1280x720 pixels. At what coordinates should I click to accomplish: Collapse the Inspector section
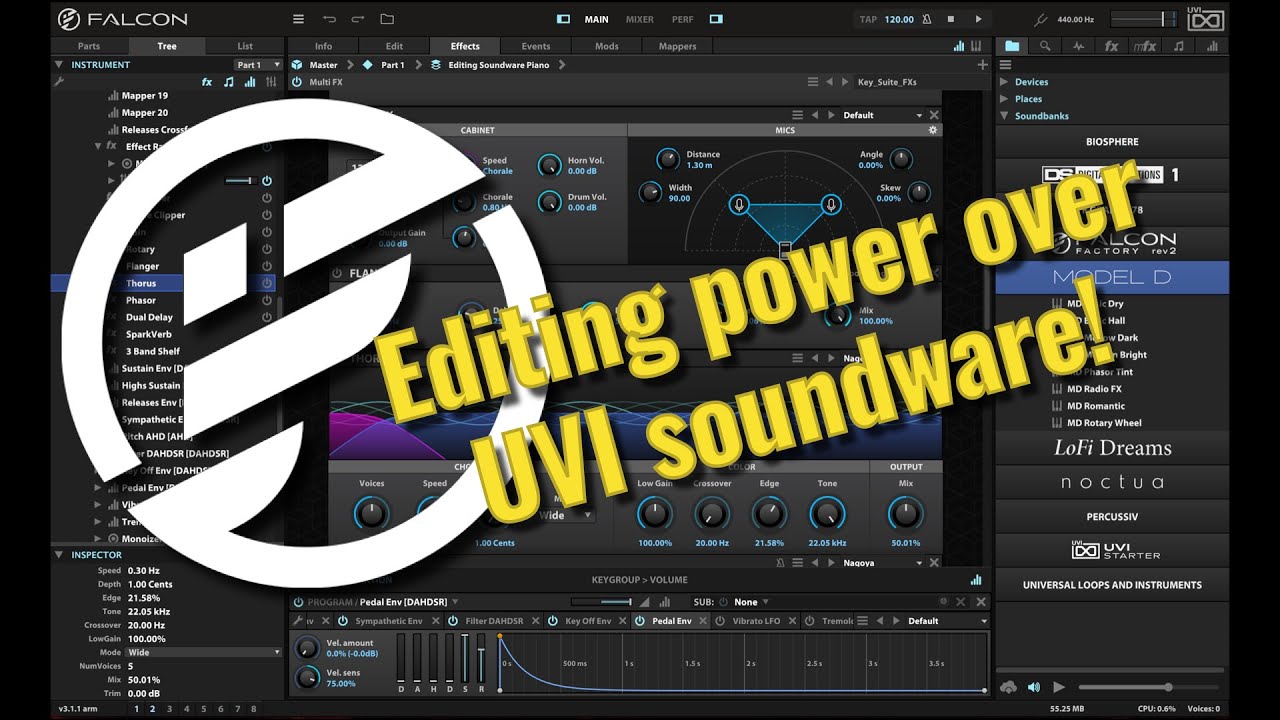click(58, 555)
